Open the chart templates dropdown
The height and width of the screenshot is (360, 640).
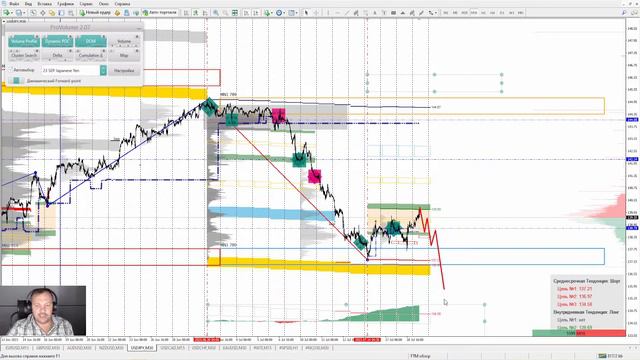[297, 13]
